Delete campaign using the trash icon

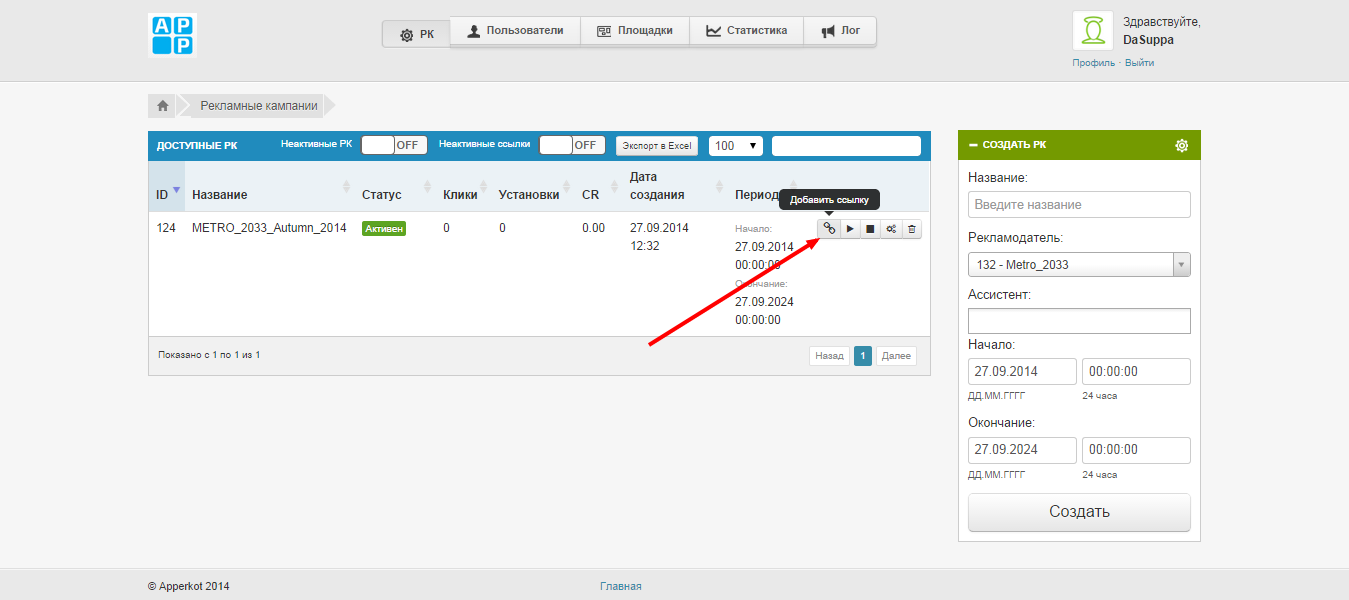[x=911, y=229]
